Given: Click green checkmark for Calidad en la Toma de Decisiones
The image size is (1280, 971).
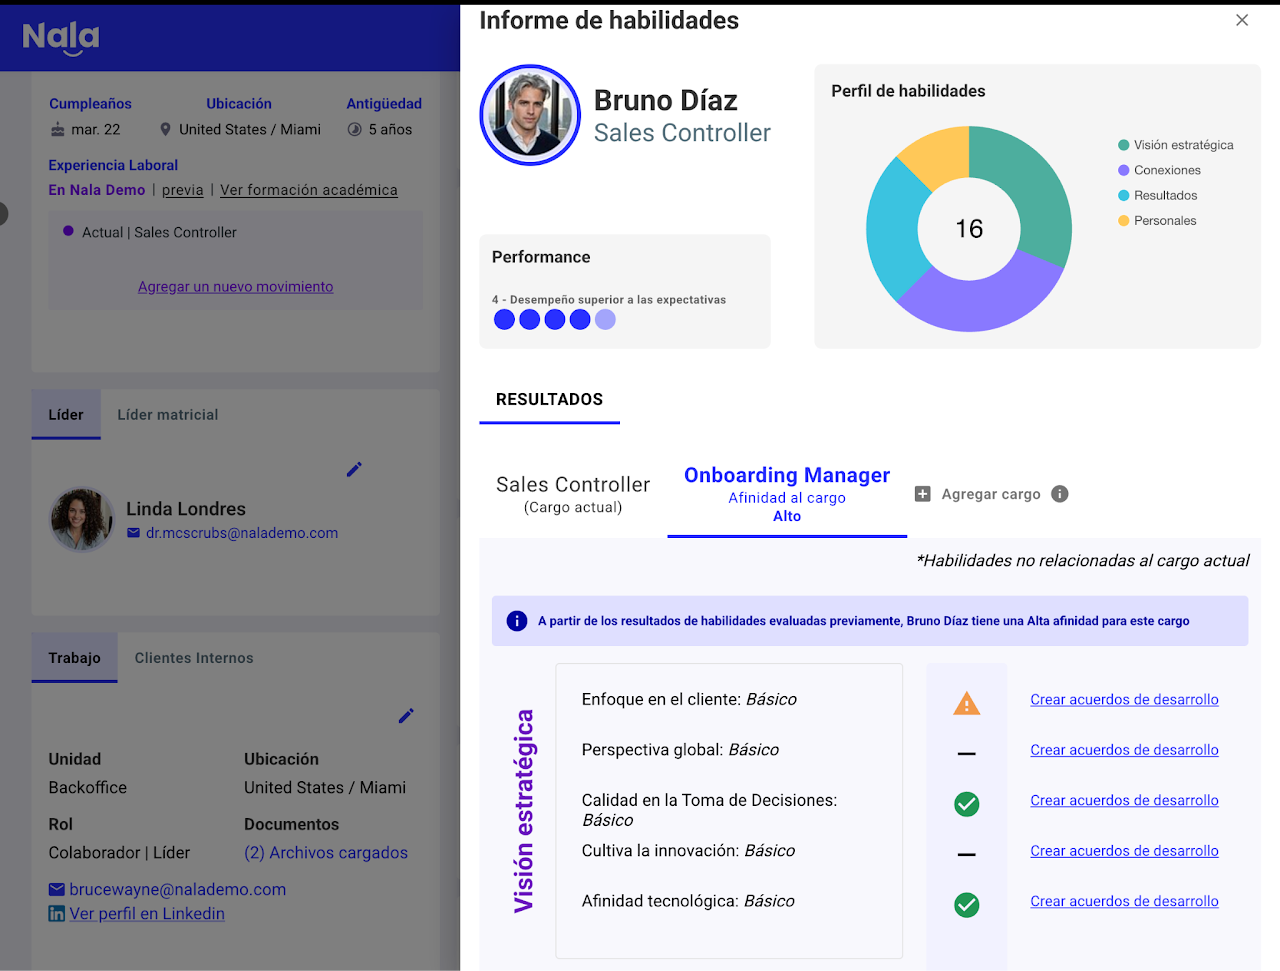Looking at the screenshot, I should point(966,804).
